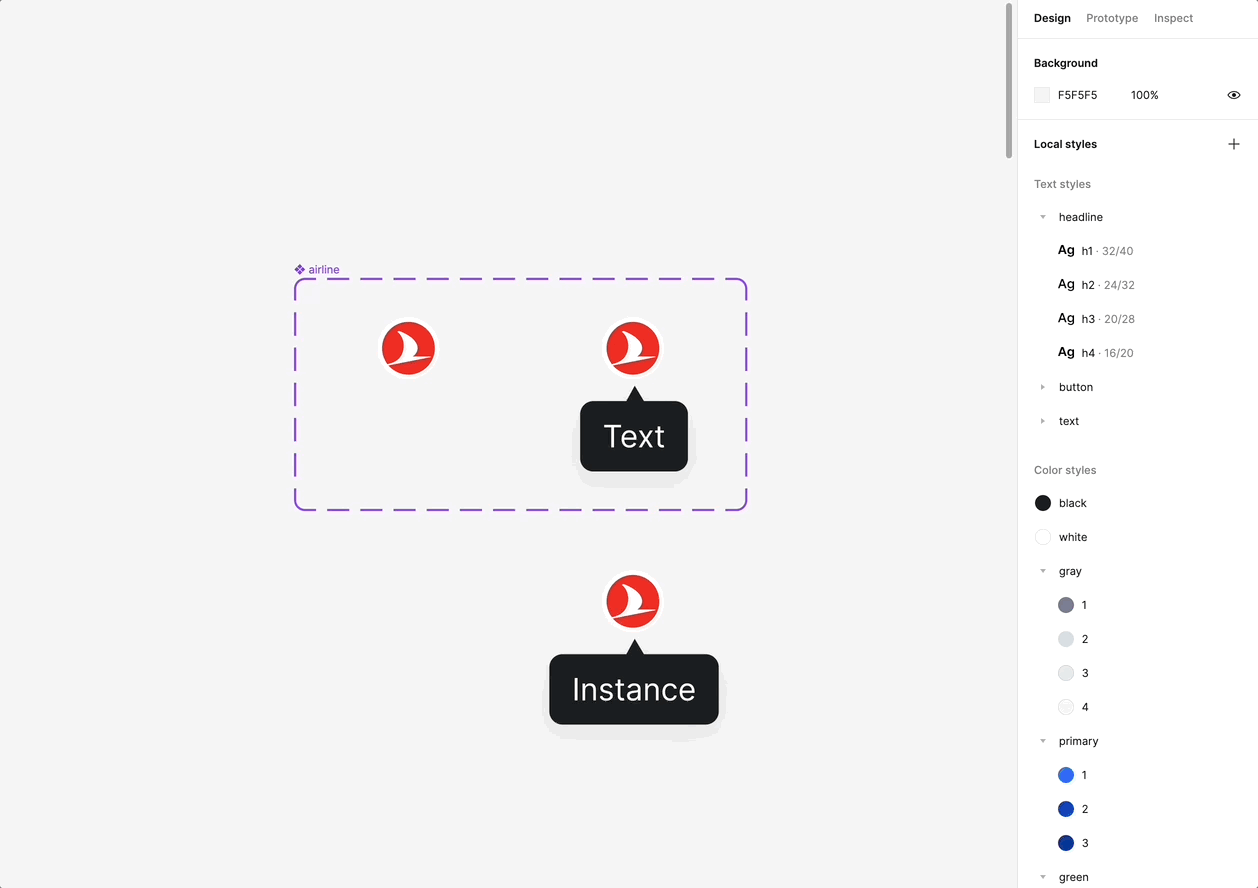Select the black color style swatch

click(1043, 503)
